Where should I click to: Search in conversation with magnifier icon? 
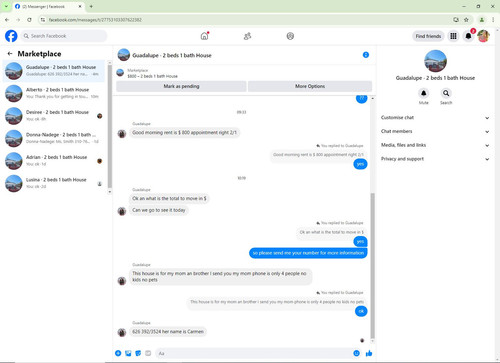[446, 93]
